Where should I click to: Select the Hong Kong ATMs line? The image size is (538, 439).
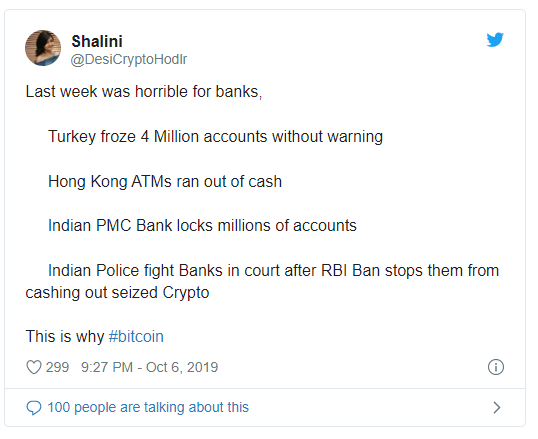165,181
